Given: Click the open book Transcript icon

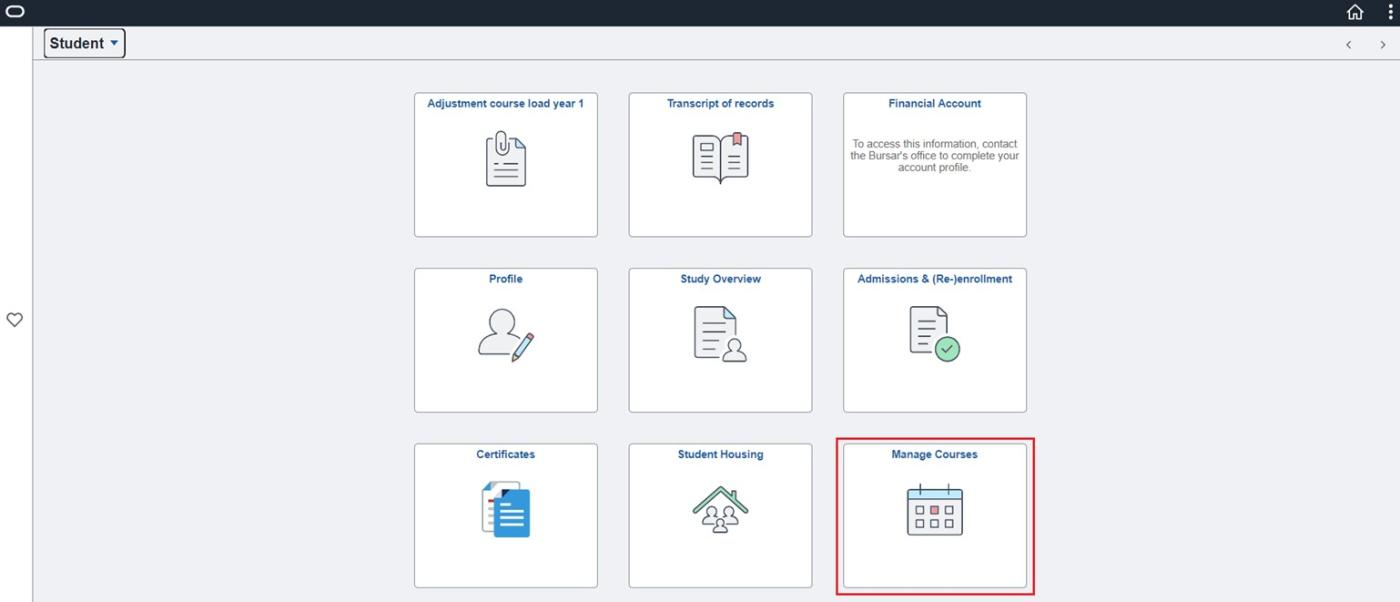Looking at the screenshot, I should (x=720, y=159).
